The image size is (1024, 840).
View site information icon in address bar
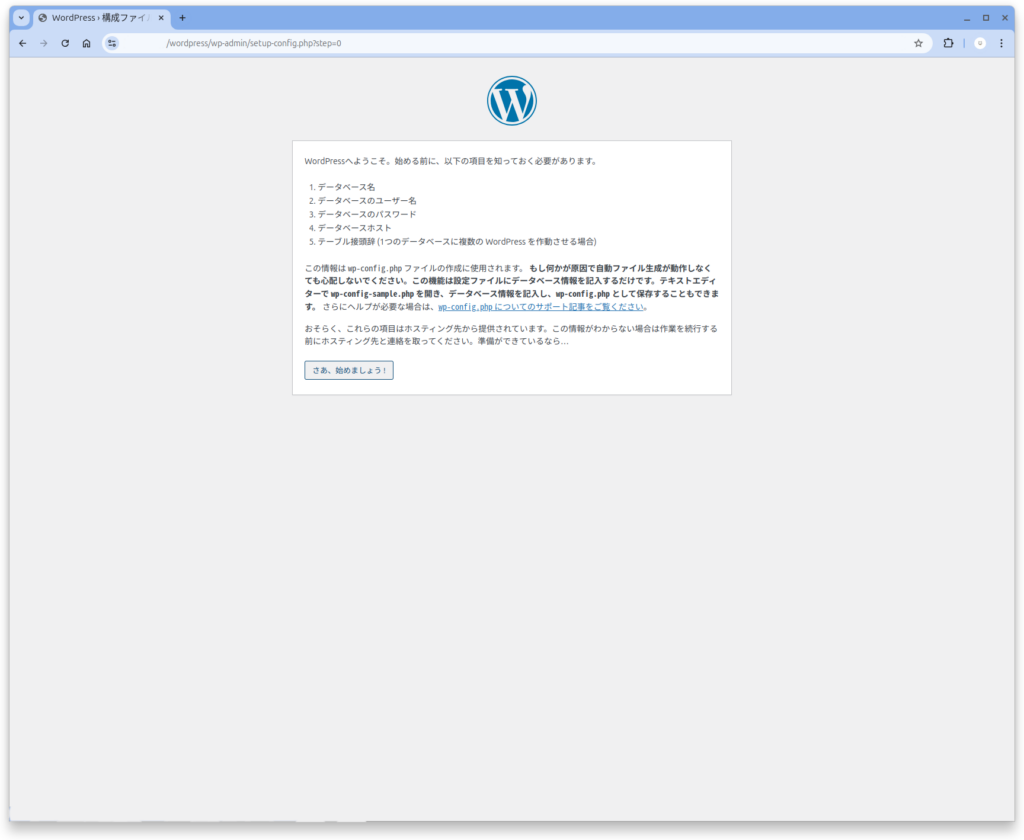[x=112, y=43]
